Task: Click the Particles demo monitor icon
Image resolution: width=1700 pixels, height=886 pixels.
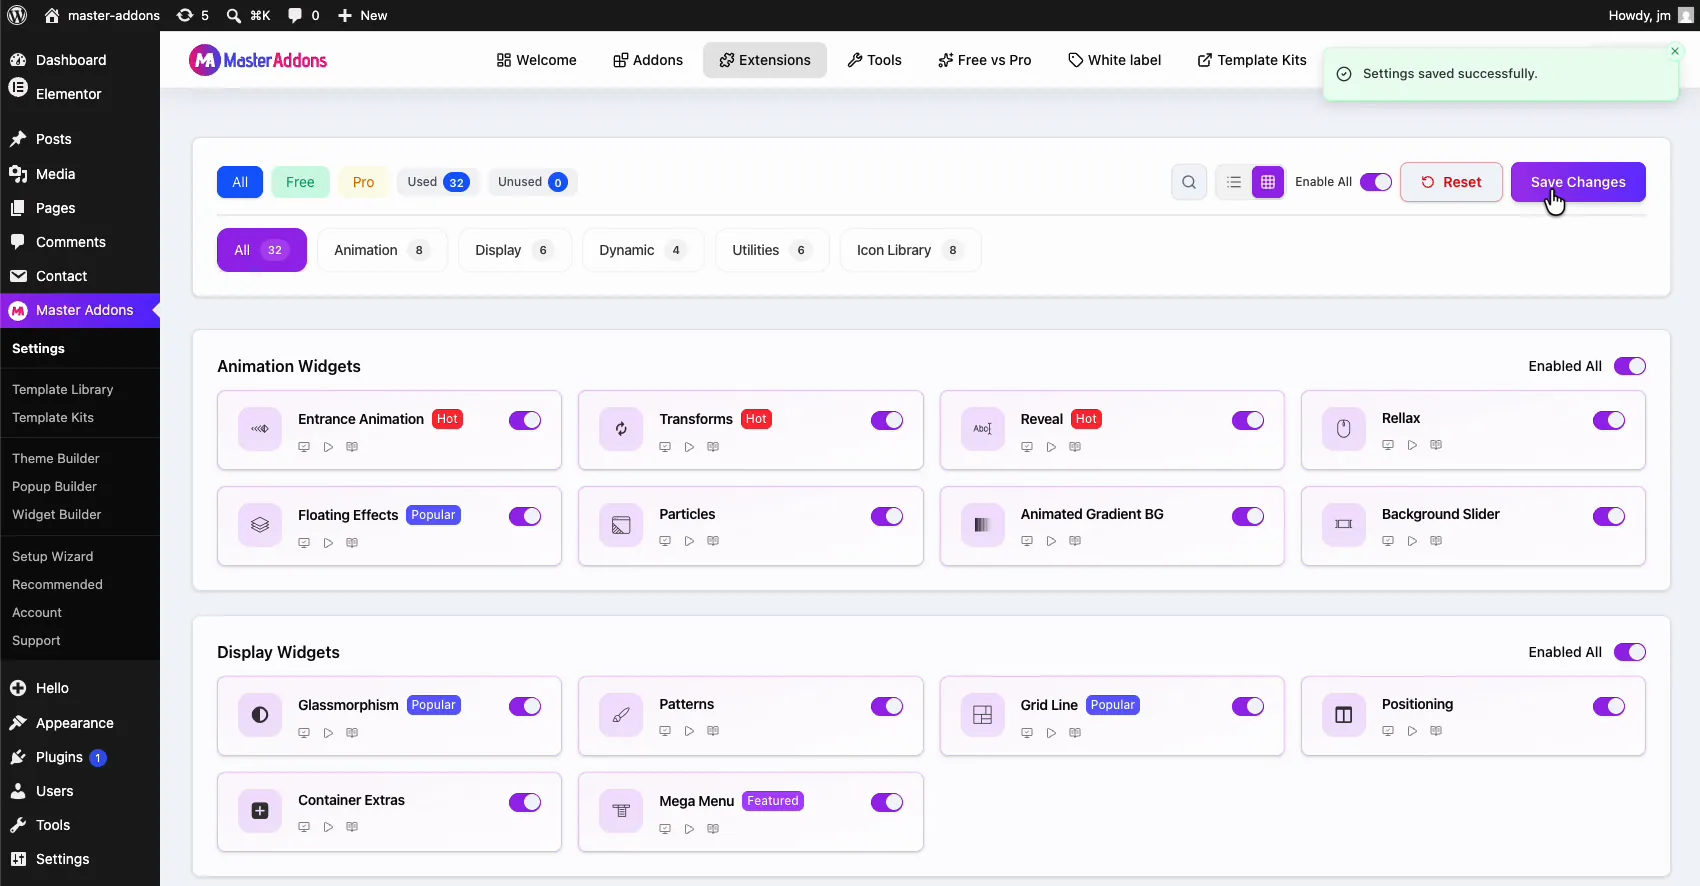Action: point(665,541)
